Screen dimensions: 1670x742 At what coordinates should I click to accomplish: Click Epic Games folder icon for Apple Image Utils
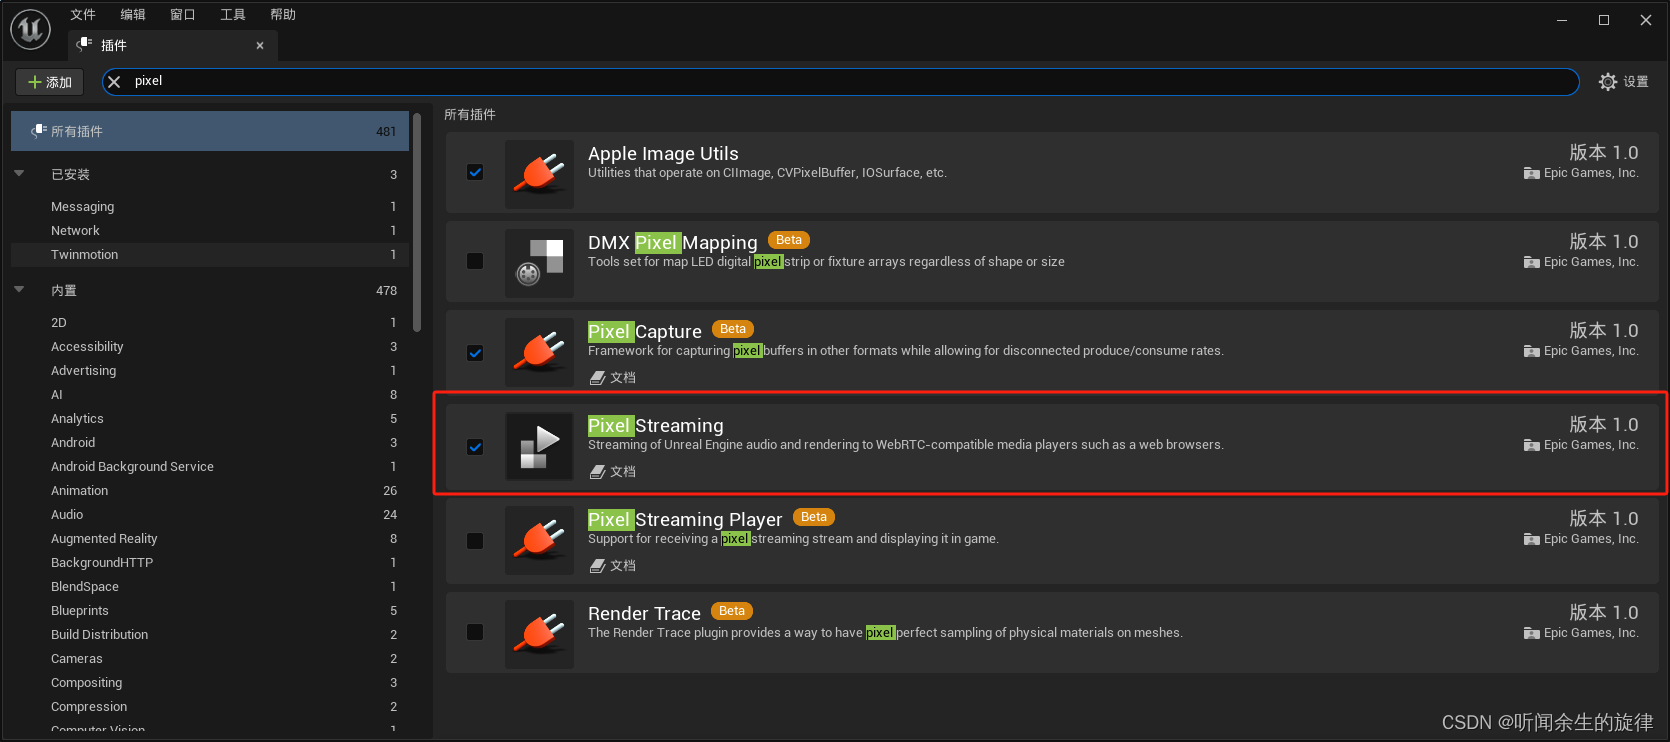click(x=1531, y=173)
